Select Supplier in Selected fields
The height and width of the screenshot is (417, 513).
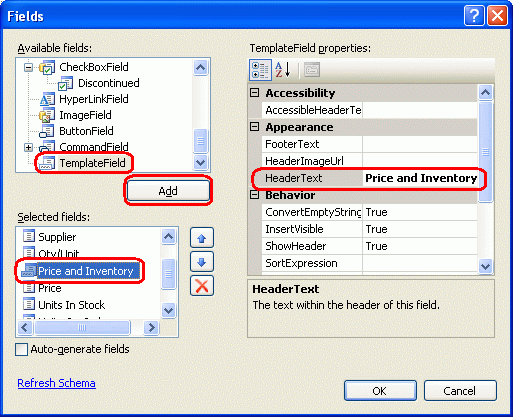pos(57,237)
